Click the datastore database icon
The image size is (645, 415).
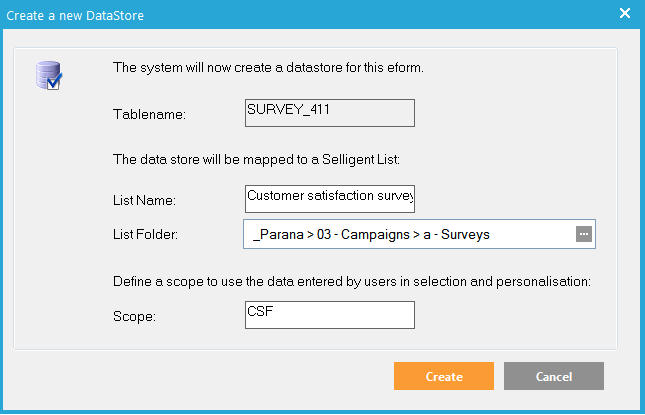click(48, 75)
